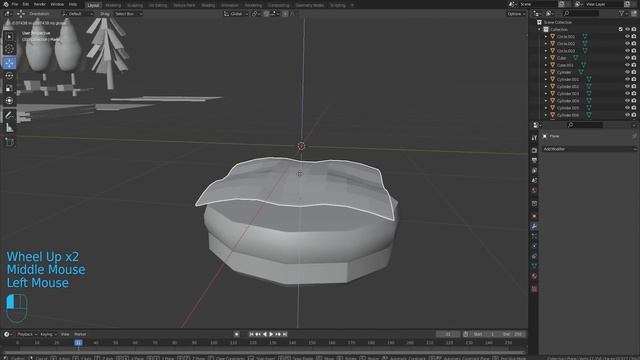
Task: Open the 3D viewport editor type icon
Action: coord(7,13)
